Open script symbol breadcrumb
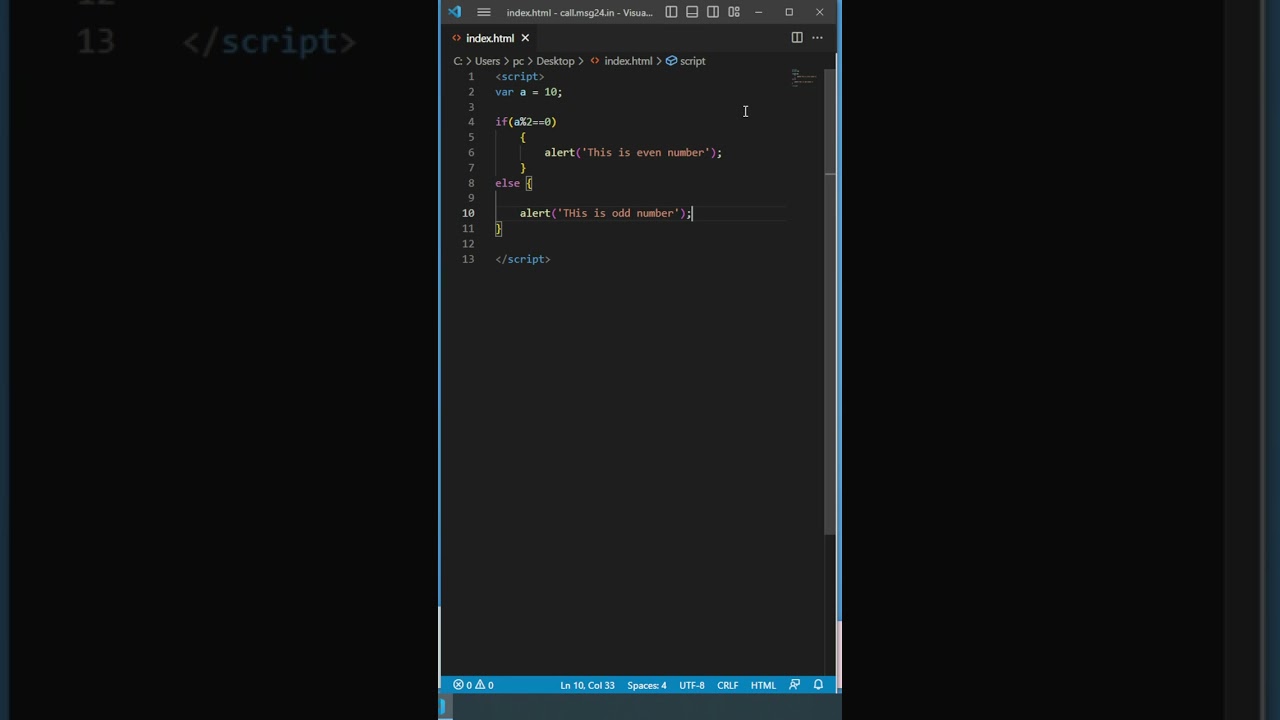The image size is (1280, 720). [686, 61]
